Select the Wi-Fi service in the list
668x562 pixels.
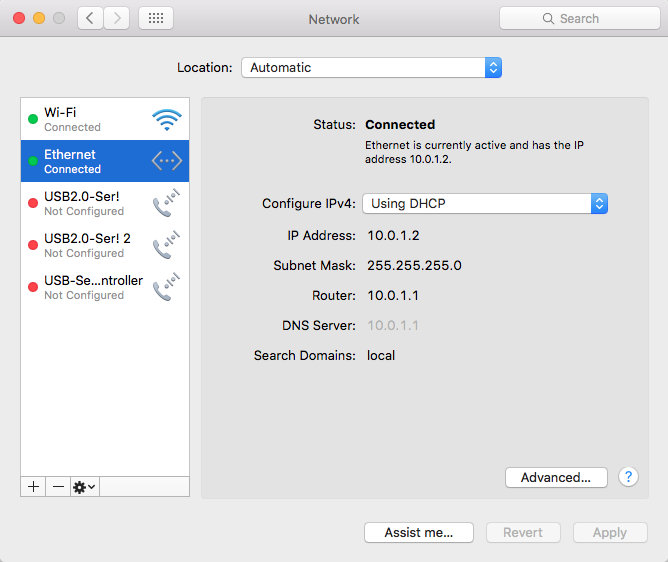105,119
